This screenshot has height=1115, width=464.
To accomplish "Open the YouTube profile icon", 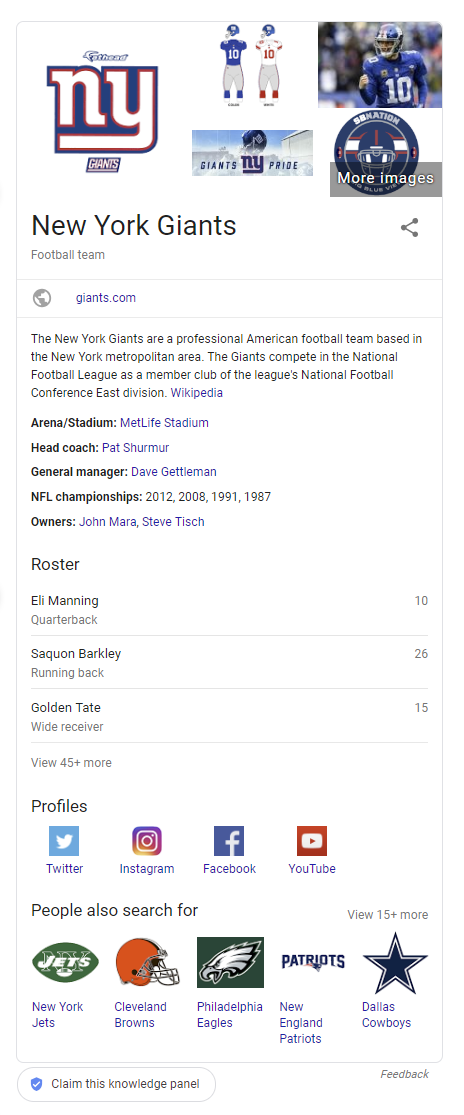I will click(312, 841).
